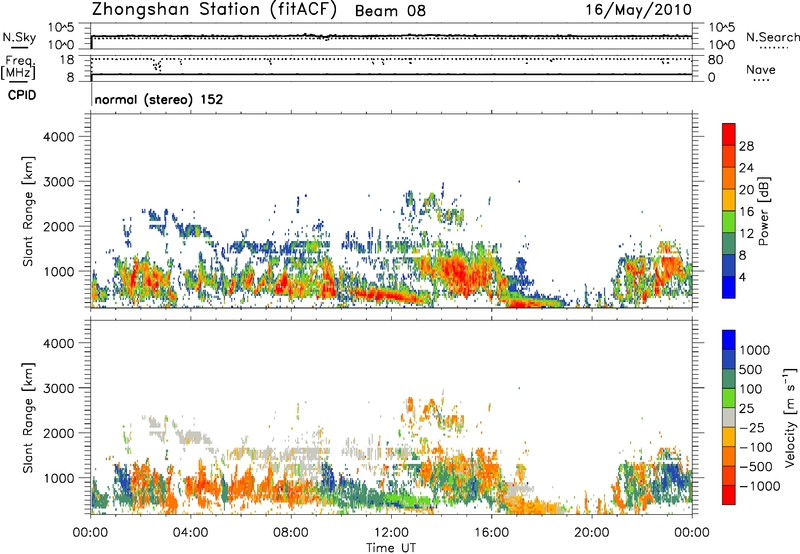Click the '18' frequency axis tick
The height and width of the screenshot is (554, 800).
[x=67, y=60]
